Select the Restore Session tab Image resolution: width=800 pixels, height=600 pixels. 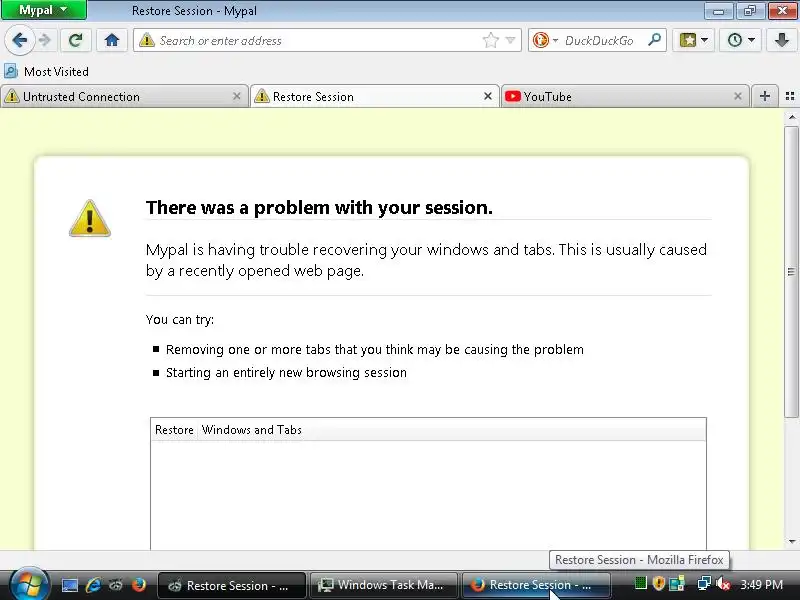point(374,96)
